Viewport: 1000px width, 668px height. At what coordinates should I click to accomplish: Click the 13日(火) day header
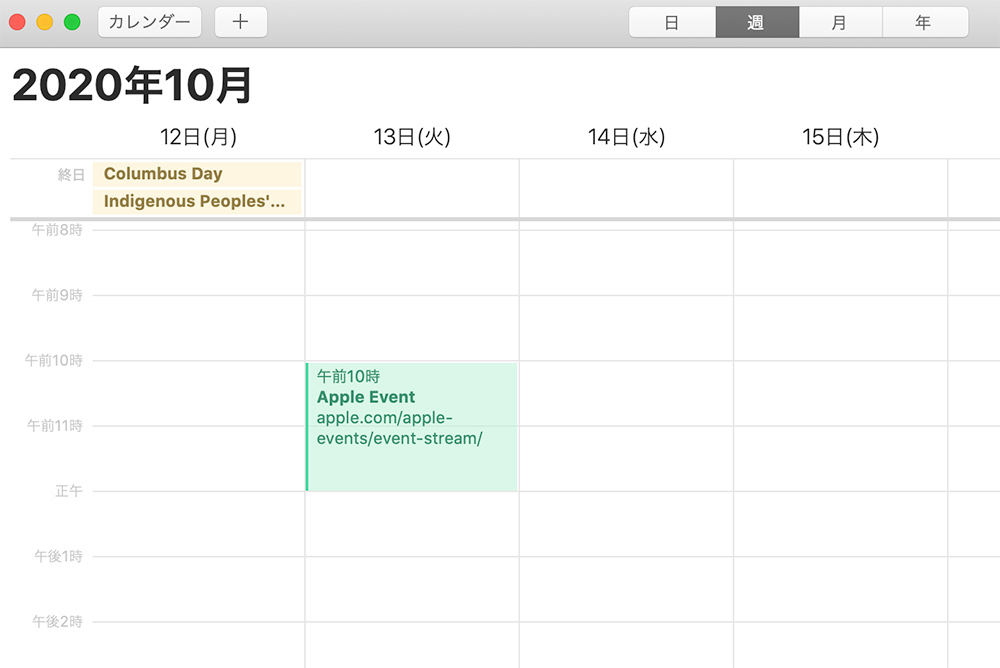412,137
